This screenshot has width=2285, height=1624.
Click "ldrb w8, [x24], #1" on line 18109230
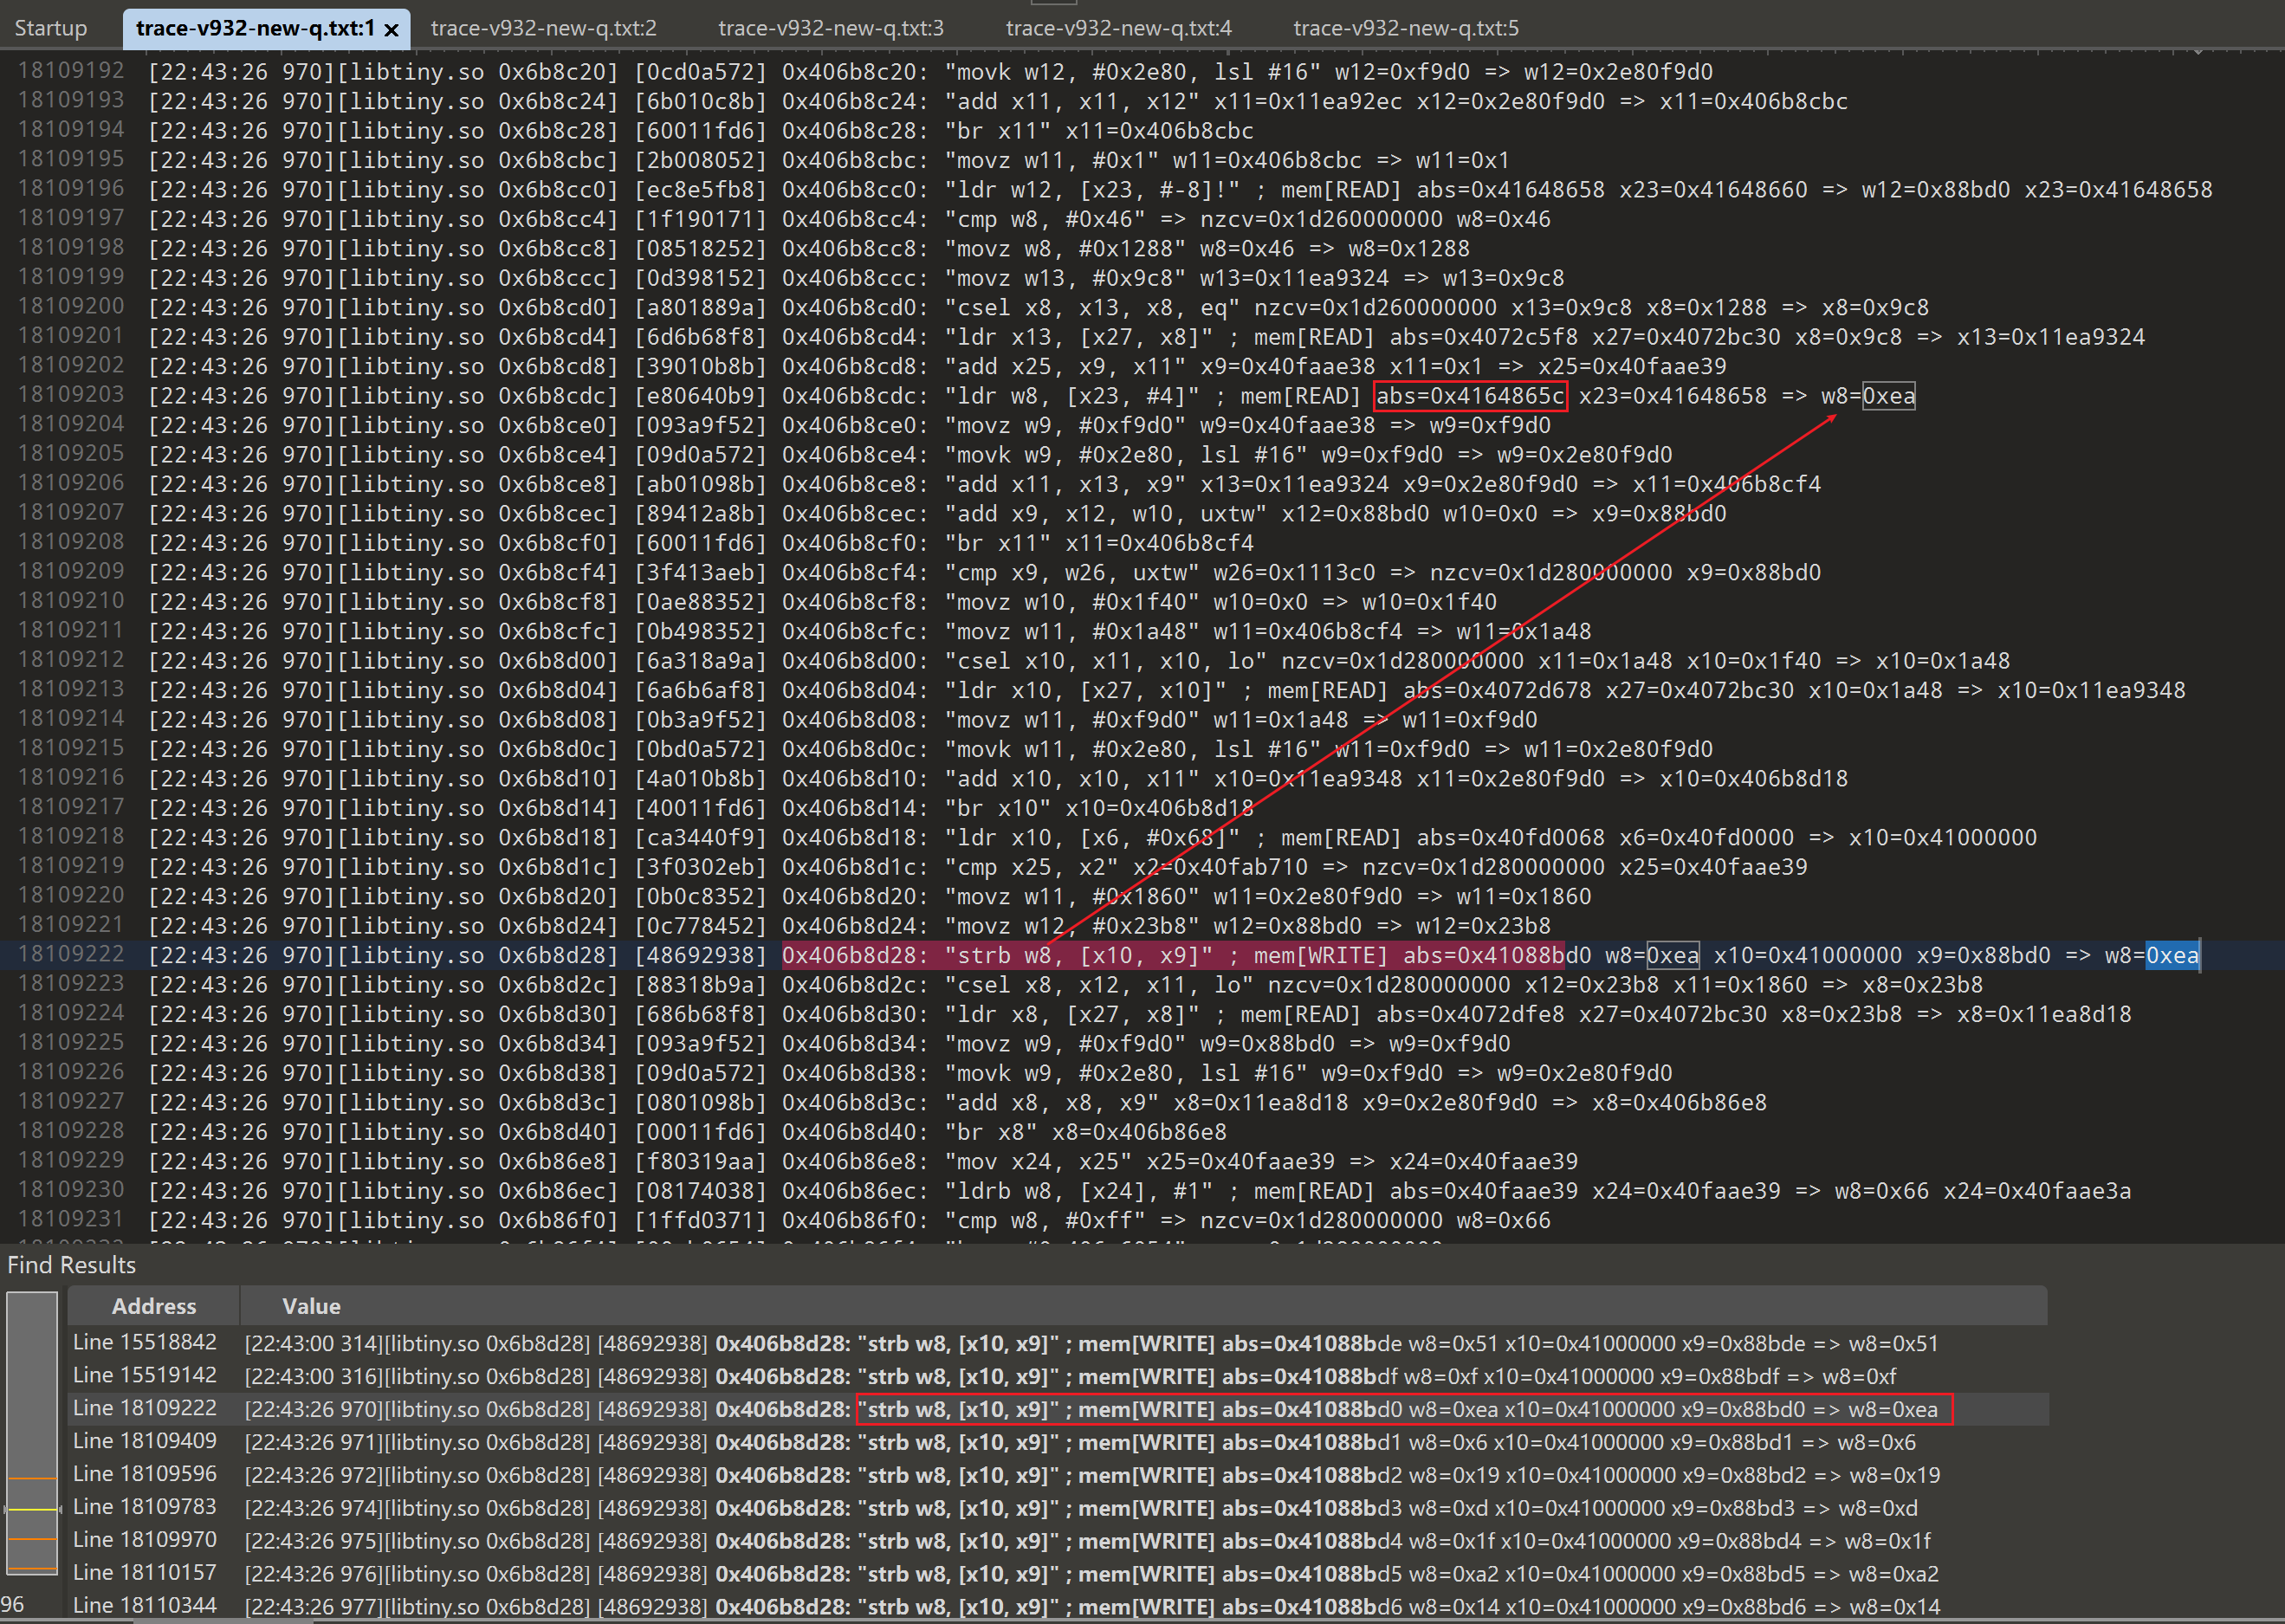click(1079, 1191)
